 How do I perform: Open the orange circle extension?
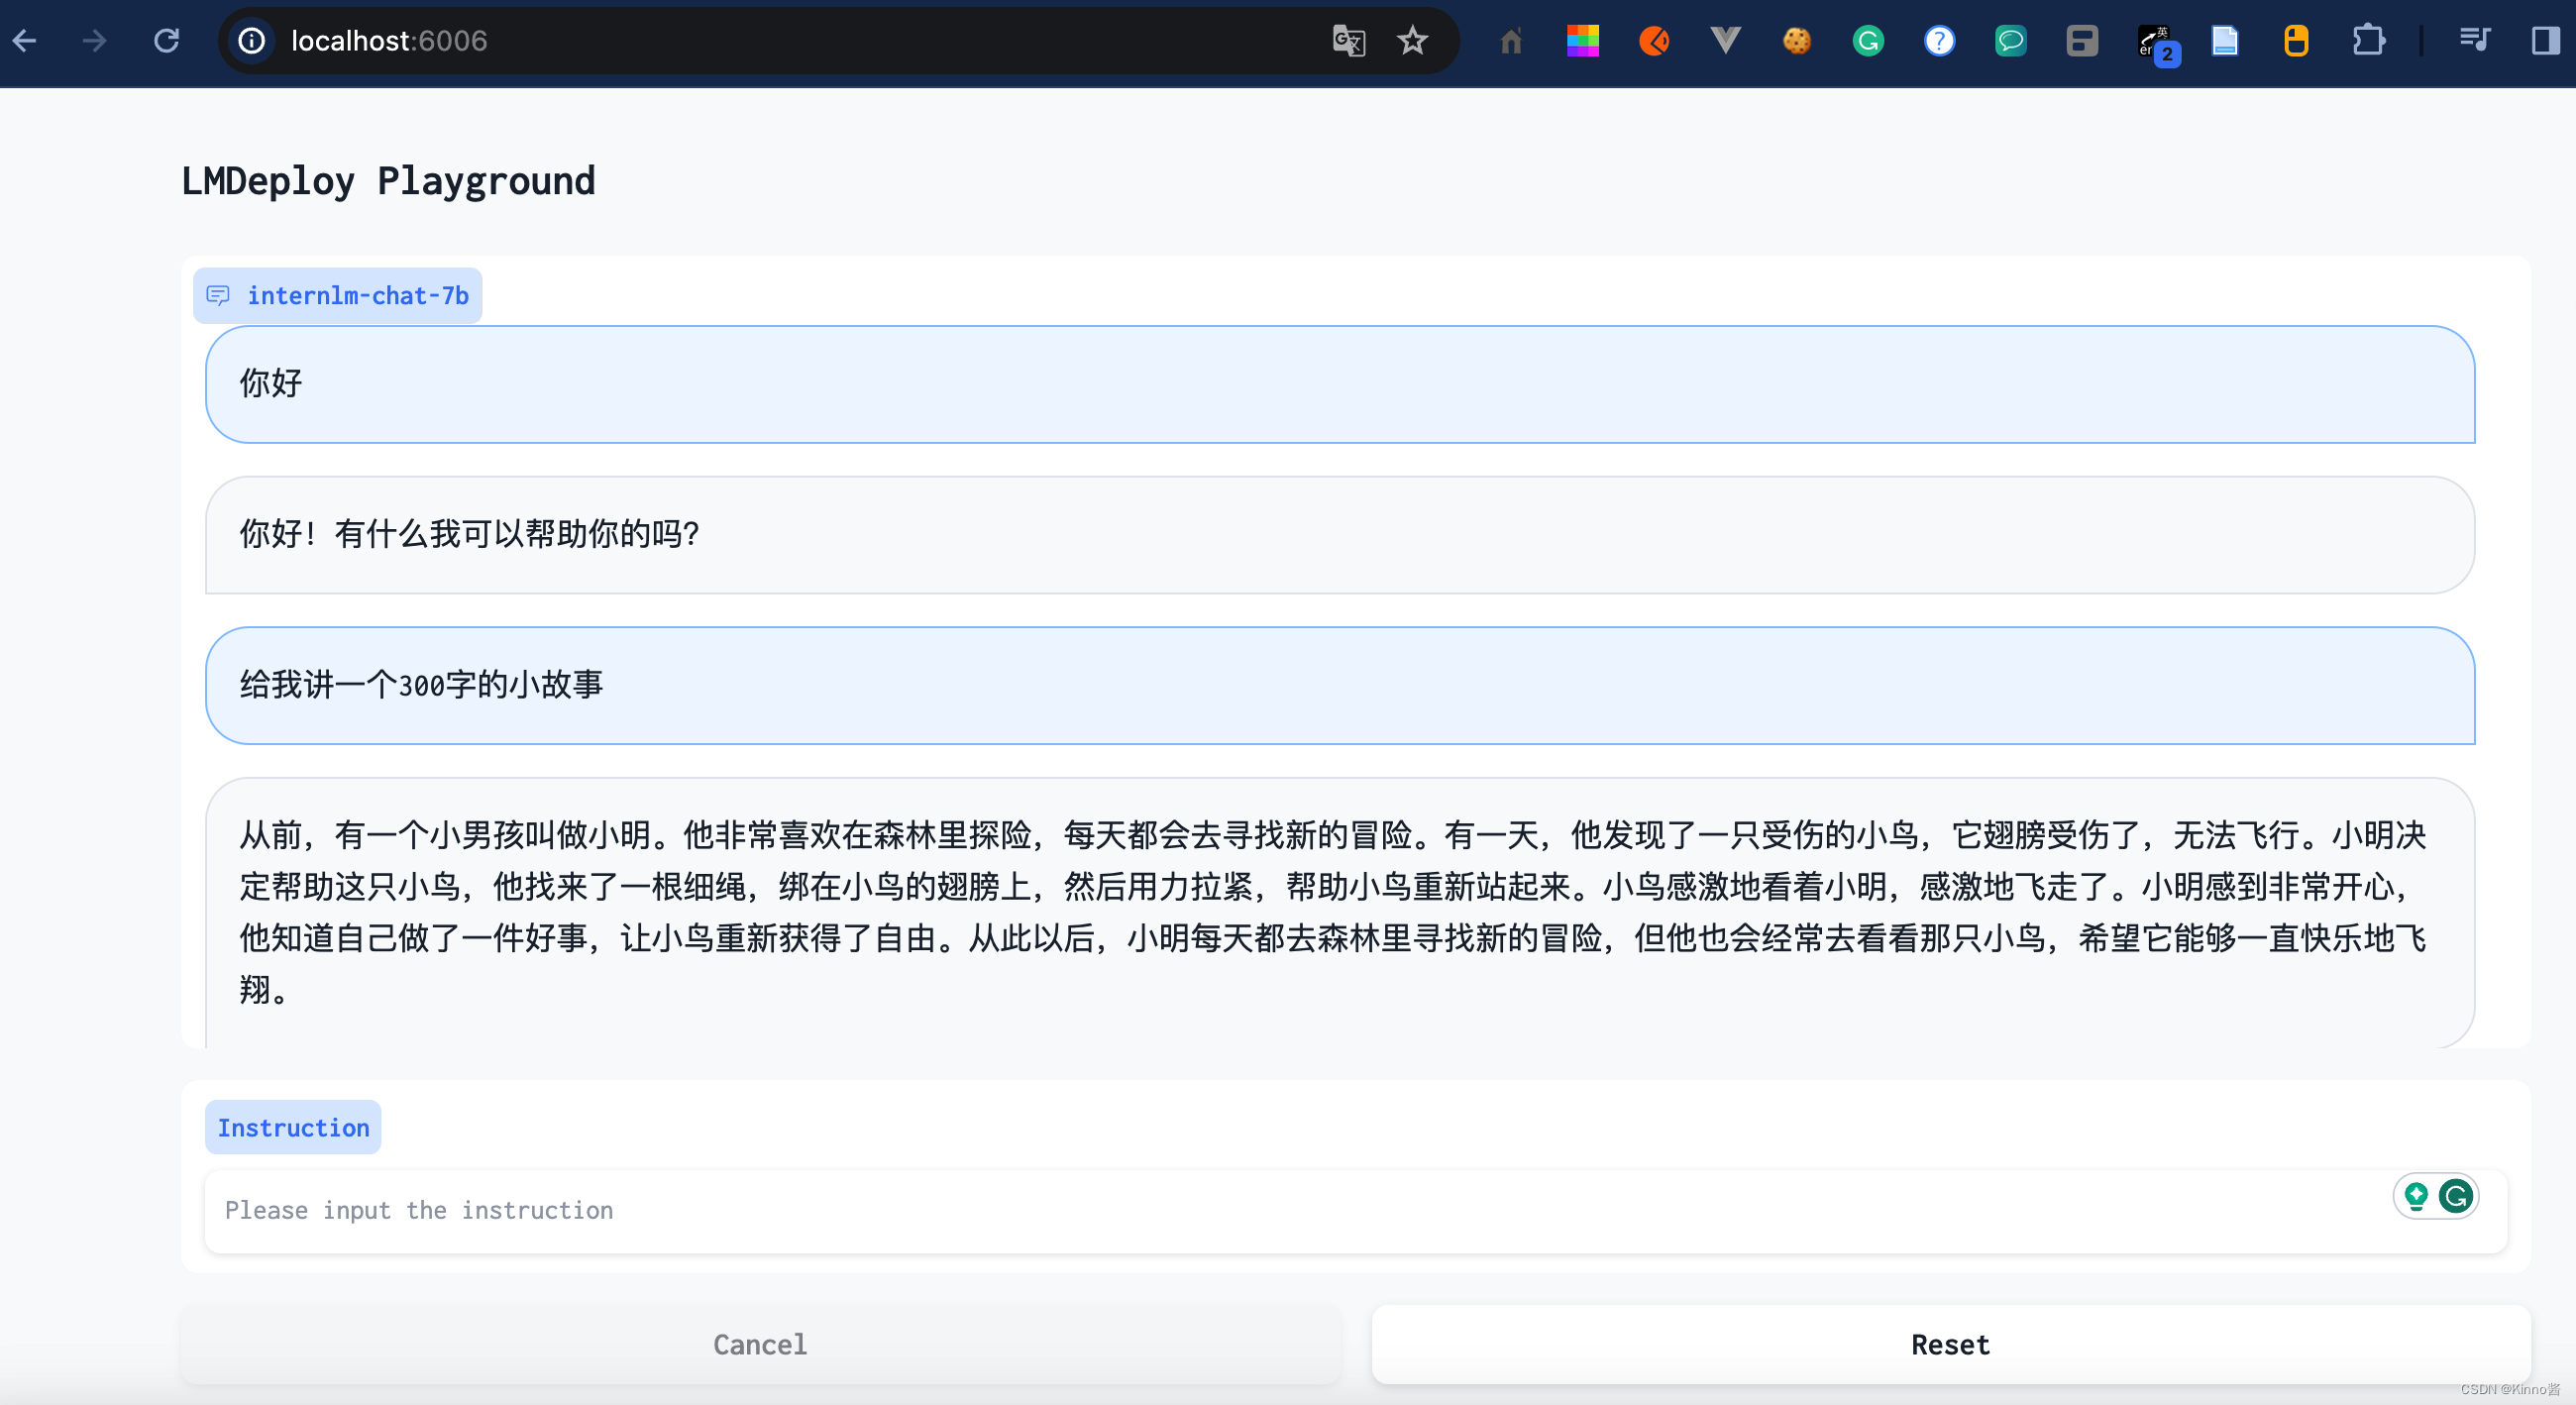click(1654, 41)
